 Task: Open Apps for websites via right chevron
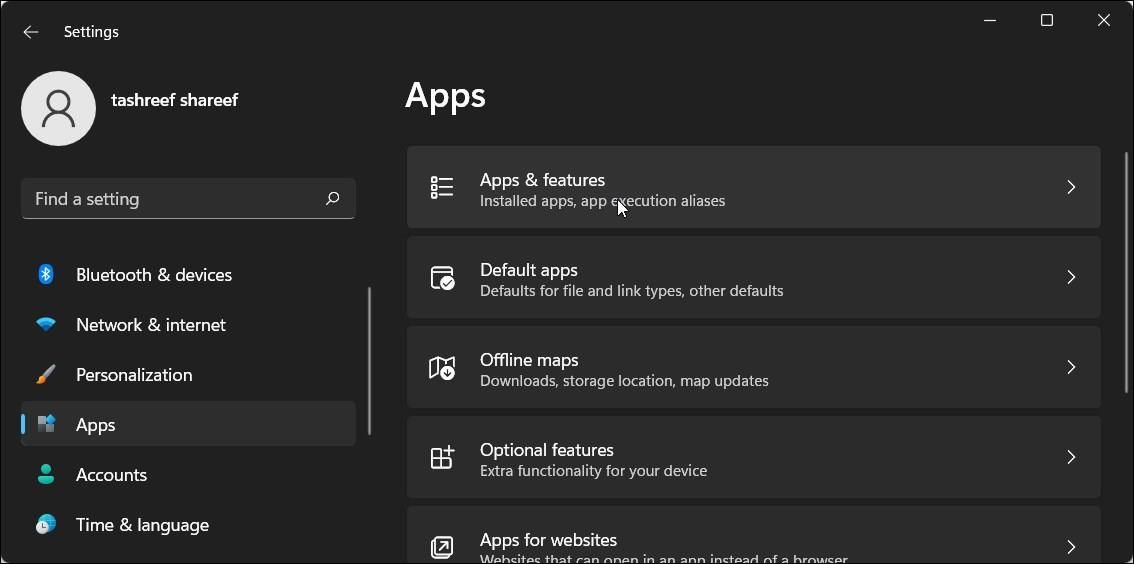[1071, 546]
